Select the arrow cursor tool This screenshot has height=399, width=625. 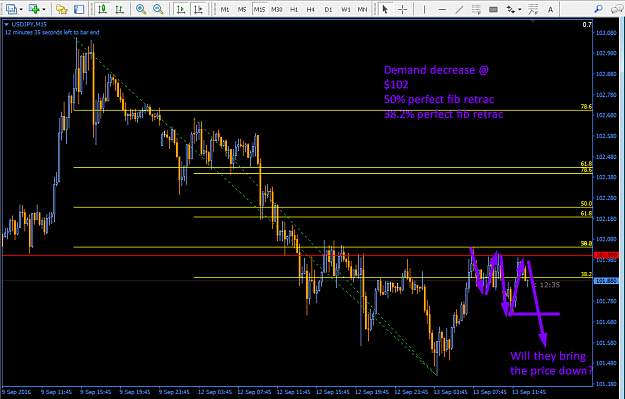pyautogui.click(x=385, y=9)
